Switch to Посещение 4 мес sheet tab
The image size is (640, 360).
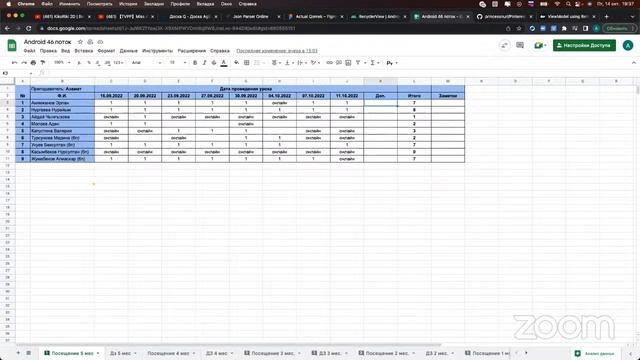[168, 353]
